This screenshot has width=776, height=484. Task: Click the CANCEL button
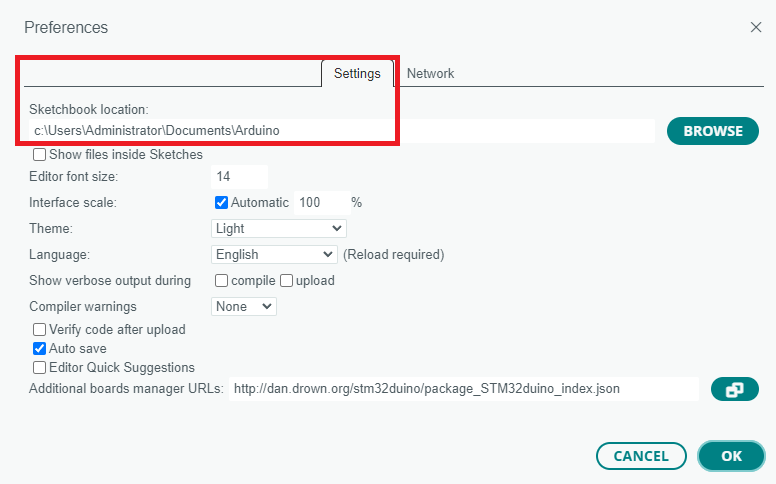pos(641,456)
